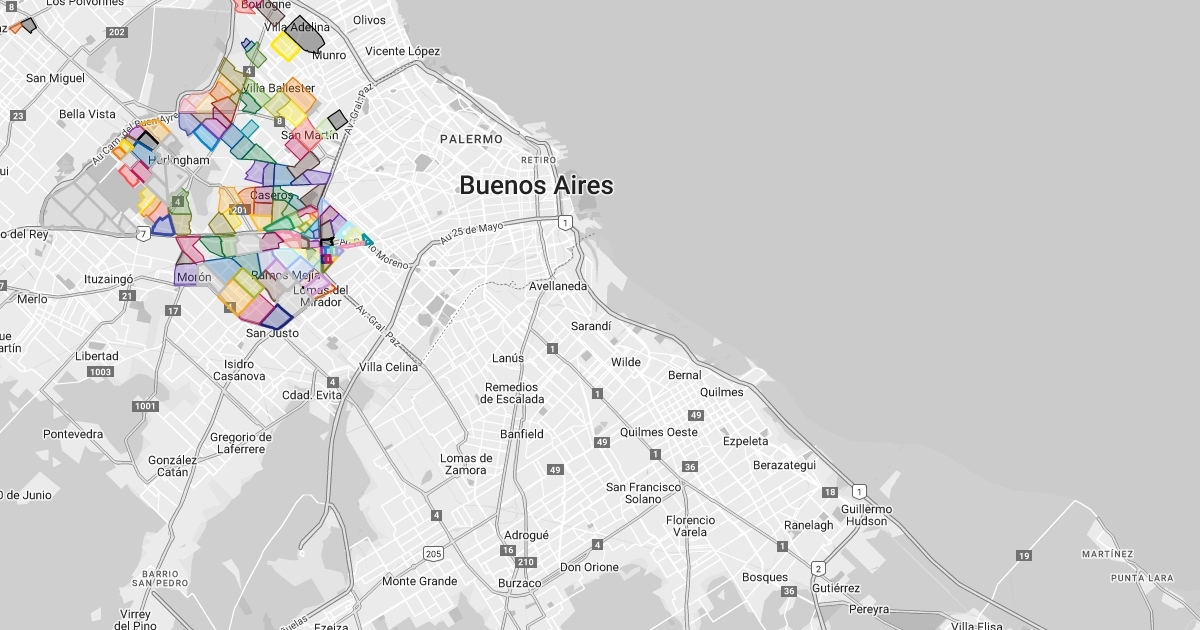Click the route 202 highway shield
The image size is (1200, 630).
pos(117,33)
